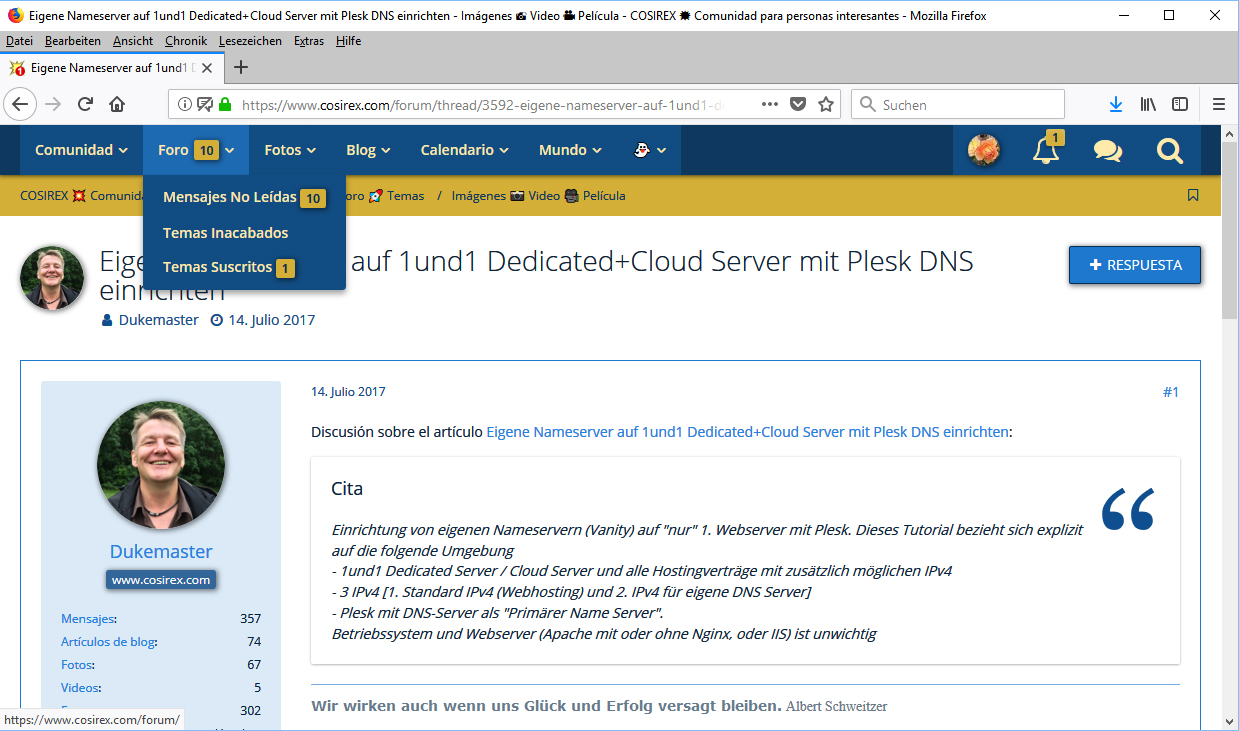Expand the Comunidad dropdown menu
The width and height of the screenshot is (1239, 731).
click(x=81, y=150)
